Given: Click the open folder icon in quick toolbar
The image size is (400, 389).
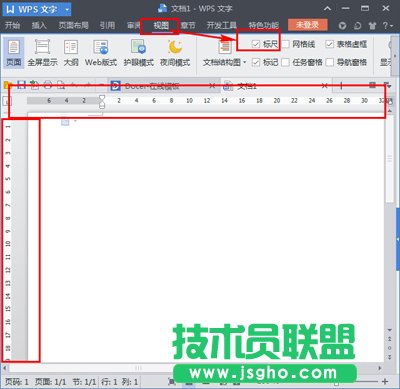Looking at the screenshot, I should 7,85.
